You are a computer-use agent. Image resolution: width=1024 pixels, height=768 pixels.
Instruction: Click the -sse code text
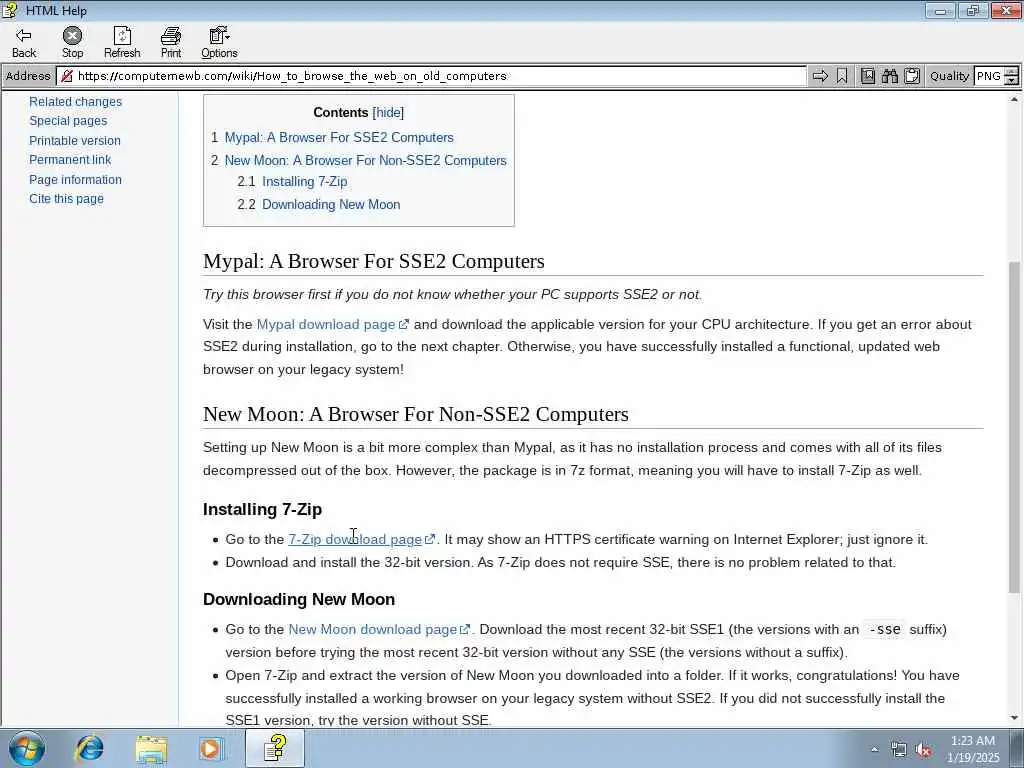click(x=884, y=630)
